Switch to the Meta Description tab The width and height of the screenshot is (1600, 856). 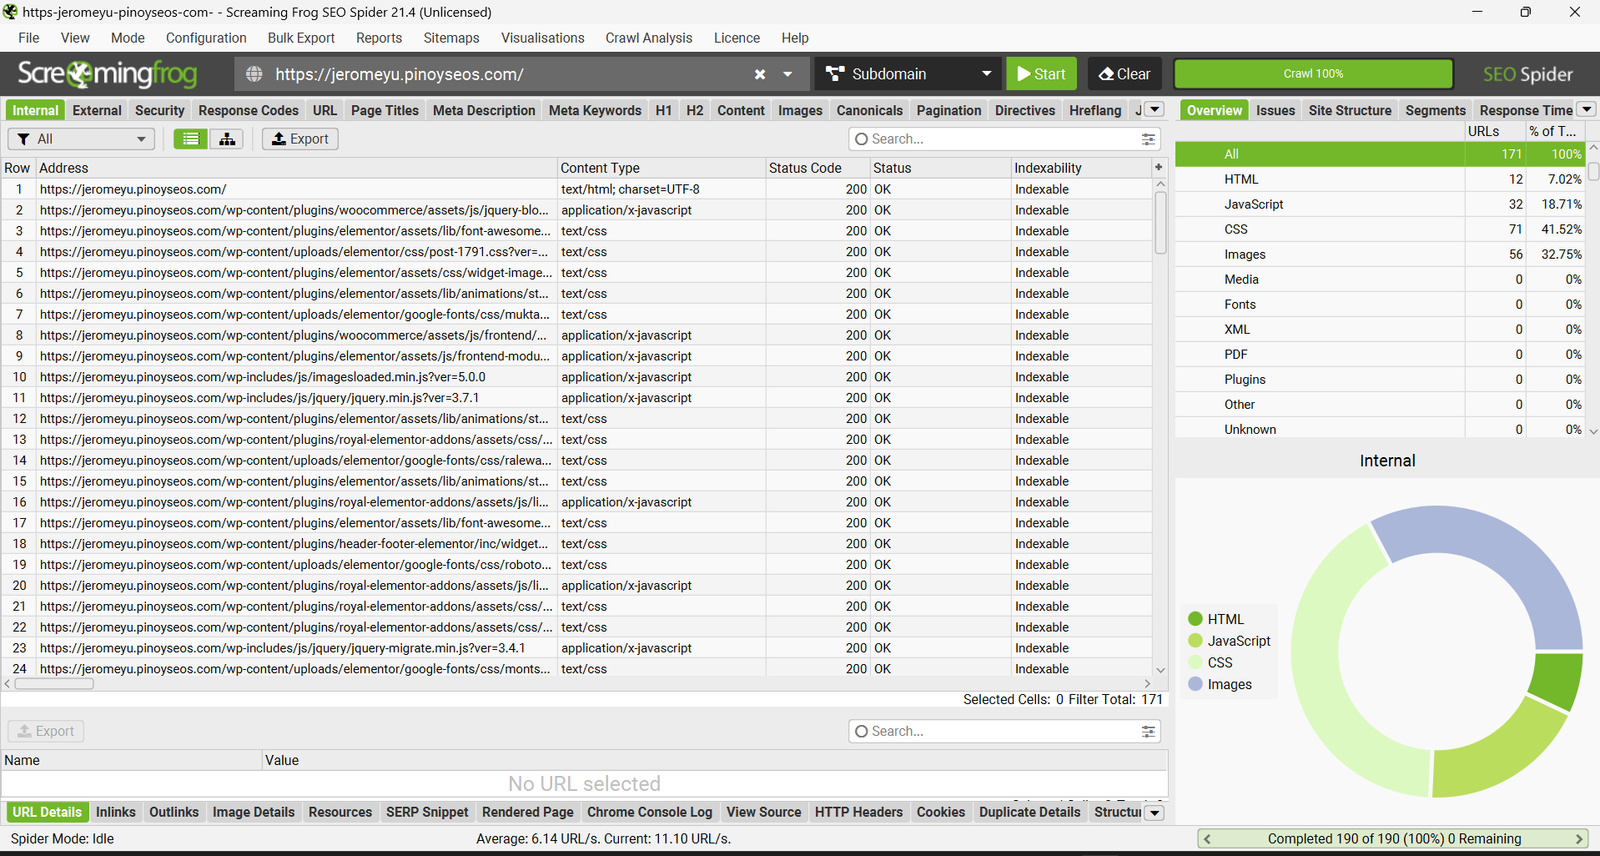[484, 110]
